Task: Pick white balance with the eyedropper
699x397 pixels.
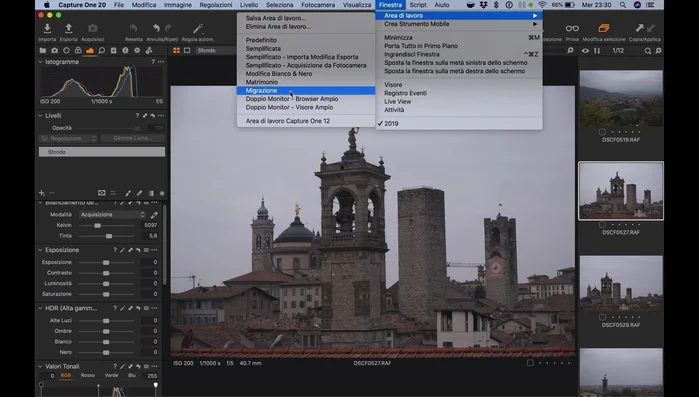Action: (154, 215)
